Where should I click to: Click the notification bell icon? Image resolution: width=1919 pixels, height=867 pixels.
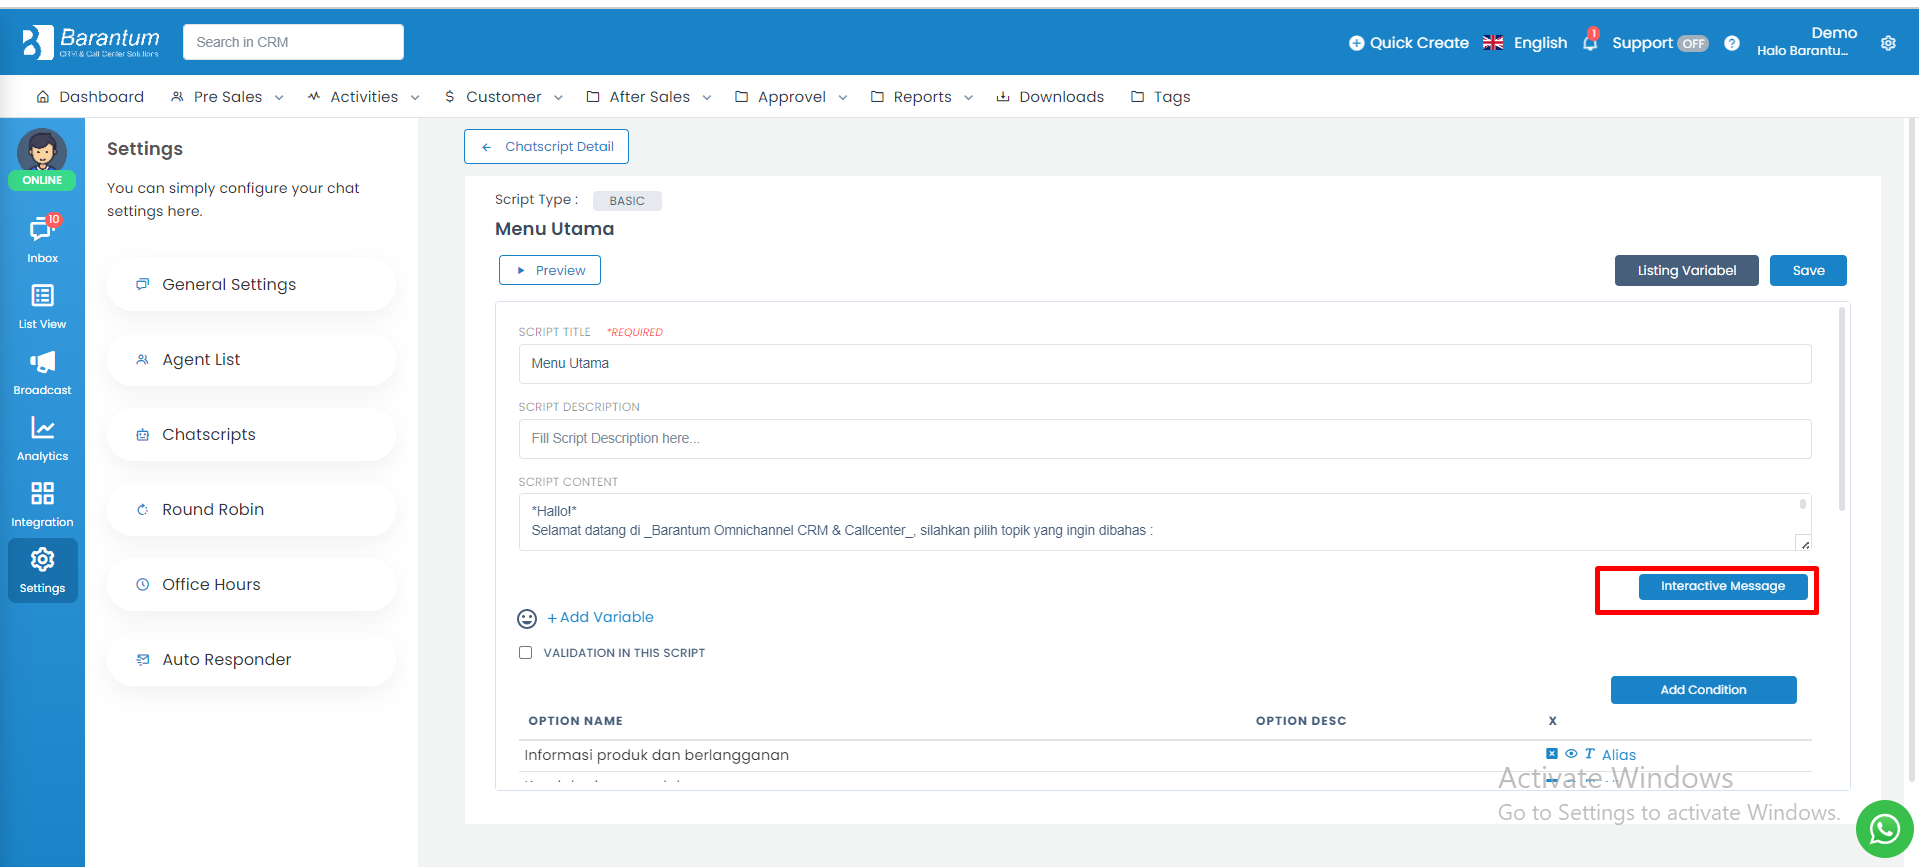(x=1590, y=42)
